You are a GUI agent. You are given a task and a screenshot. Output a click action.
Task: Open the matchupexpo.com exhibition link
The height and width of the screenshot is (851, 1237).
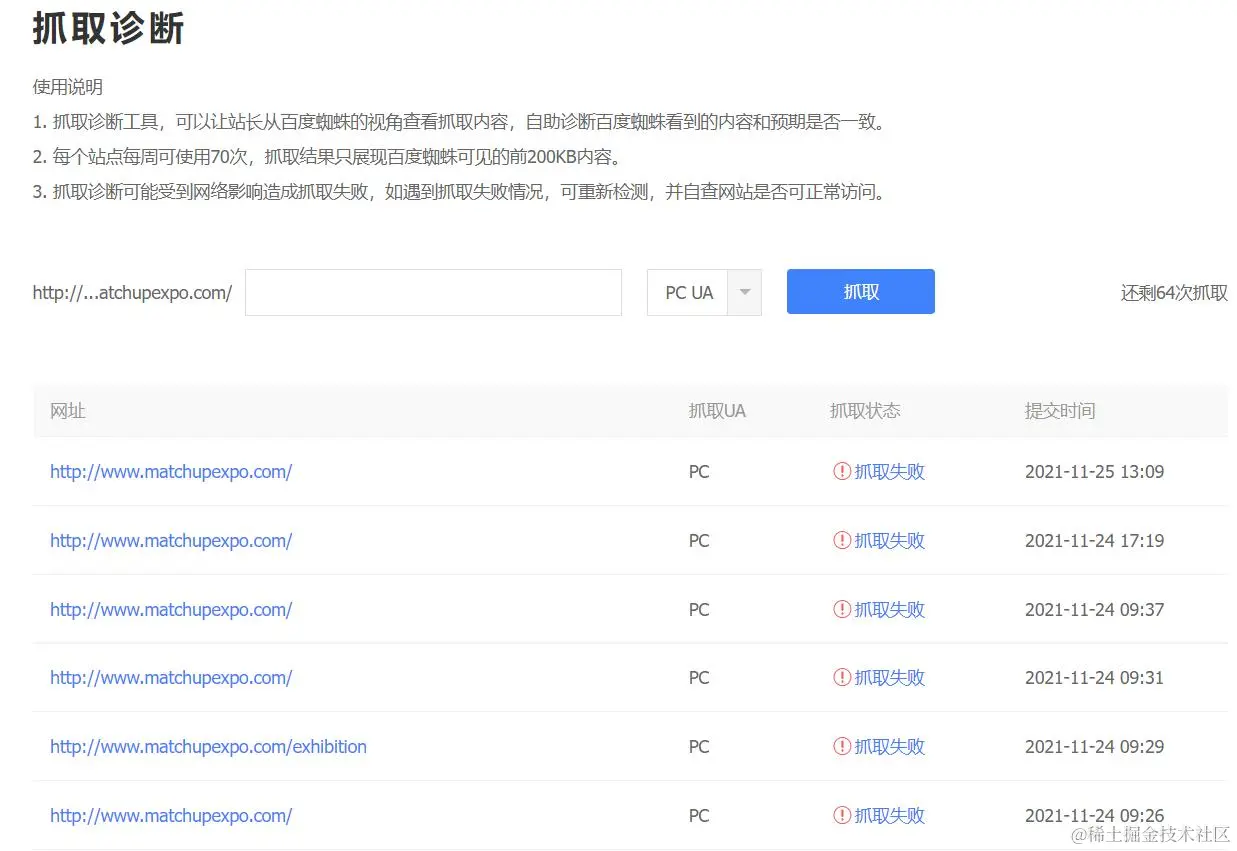tap(208, 746)
